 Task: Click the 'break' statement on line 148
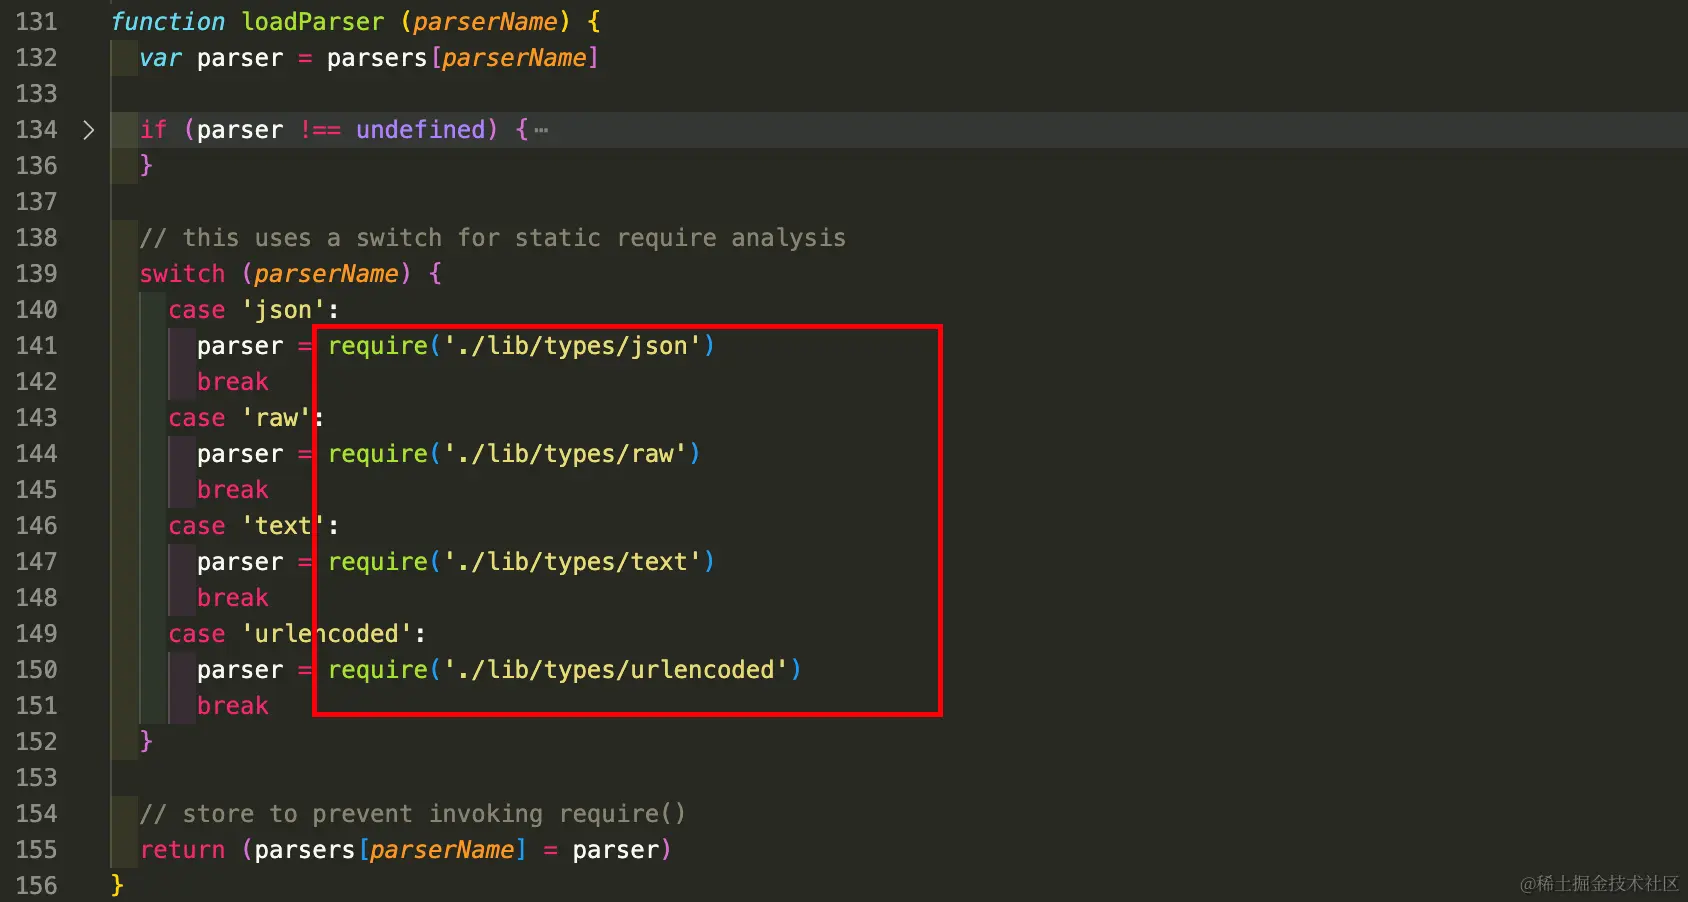[x=233, y=598]
